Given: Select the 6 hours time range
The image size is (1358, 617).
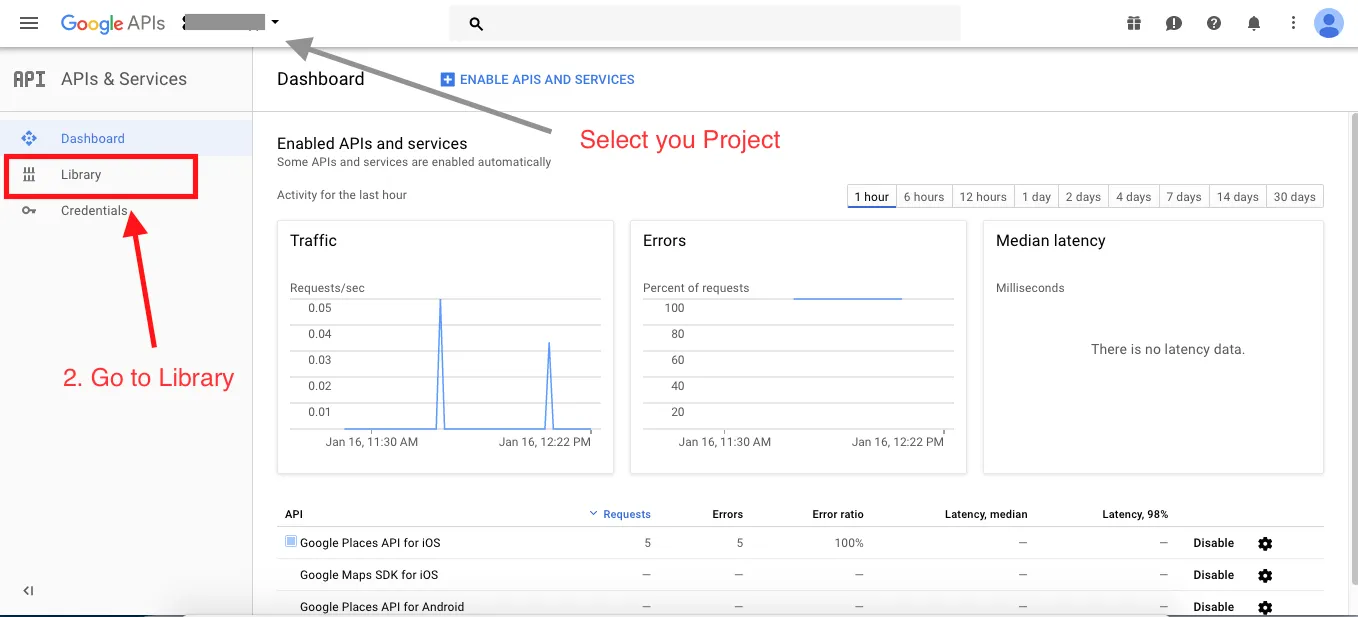Looking at the screenshot, I should [924, 197].
